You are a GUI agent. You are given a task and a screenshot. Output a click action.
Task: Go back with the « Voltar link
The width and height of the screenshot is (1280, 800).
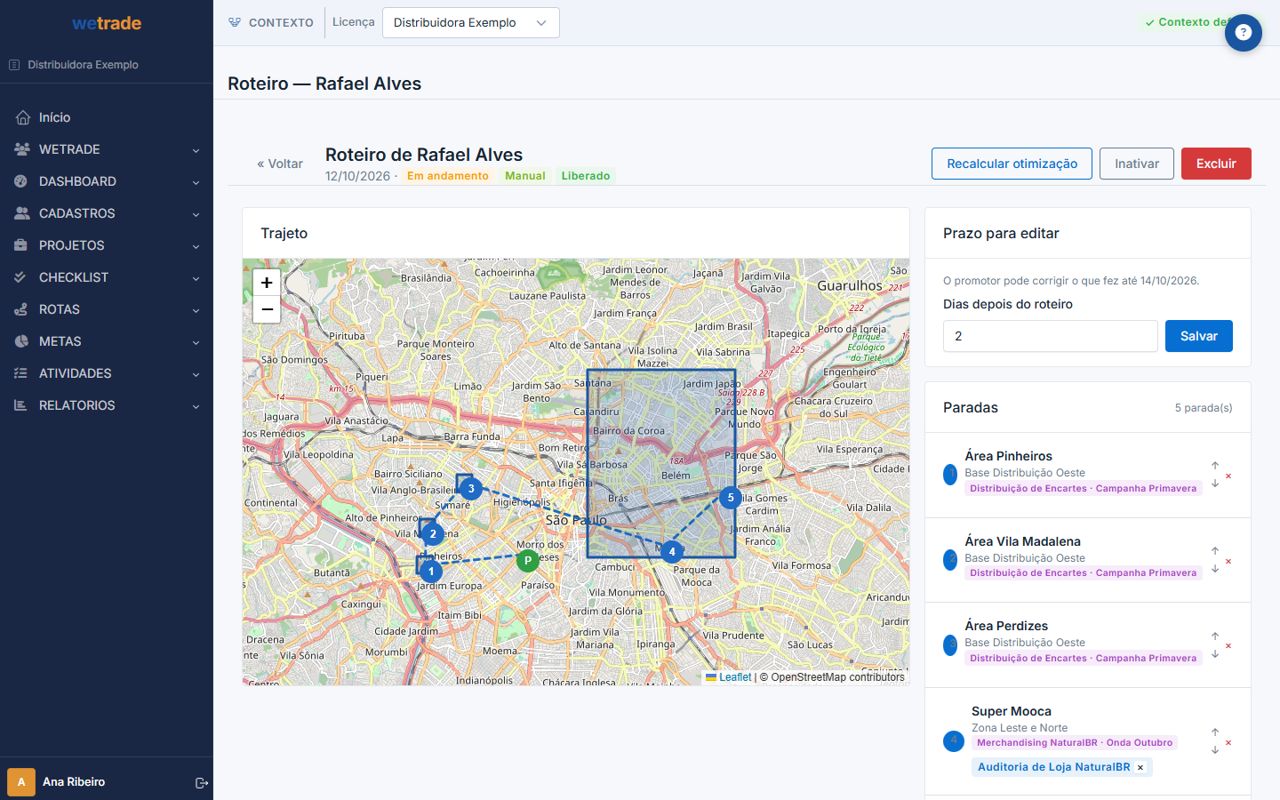click(x=280, y=164)
